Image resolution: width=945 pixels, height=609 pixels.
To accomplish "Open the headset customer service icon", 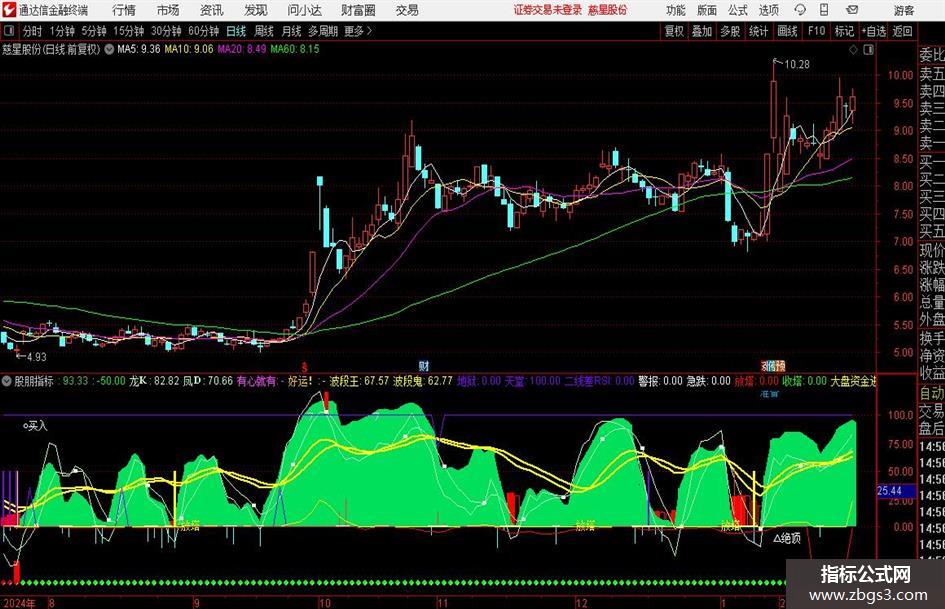I will point(800,10).
